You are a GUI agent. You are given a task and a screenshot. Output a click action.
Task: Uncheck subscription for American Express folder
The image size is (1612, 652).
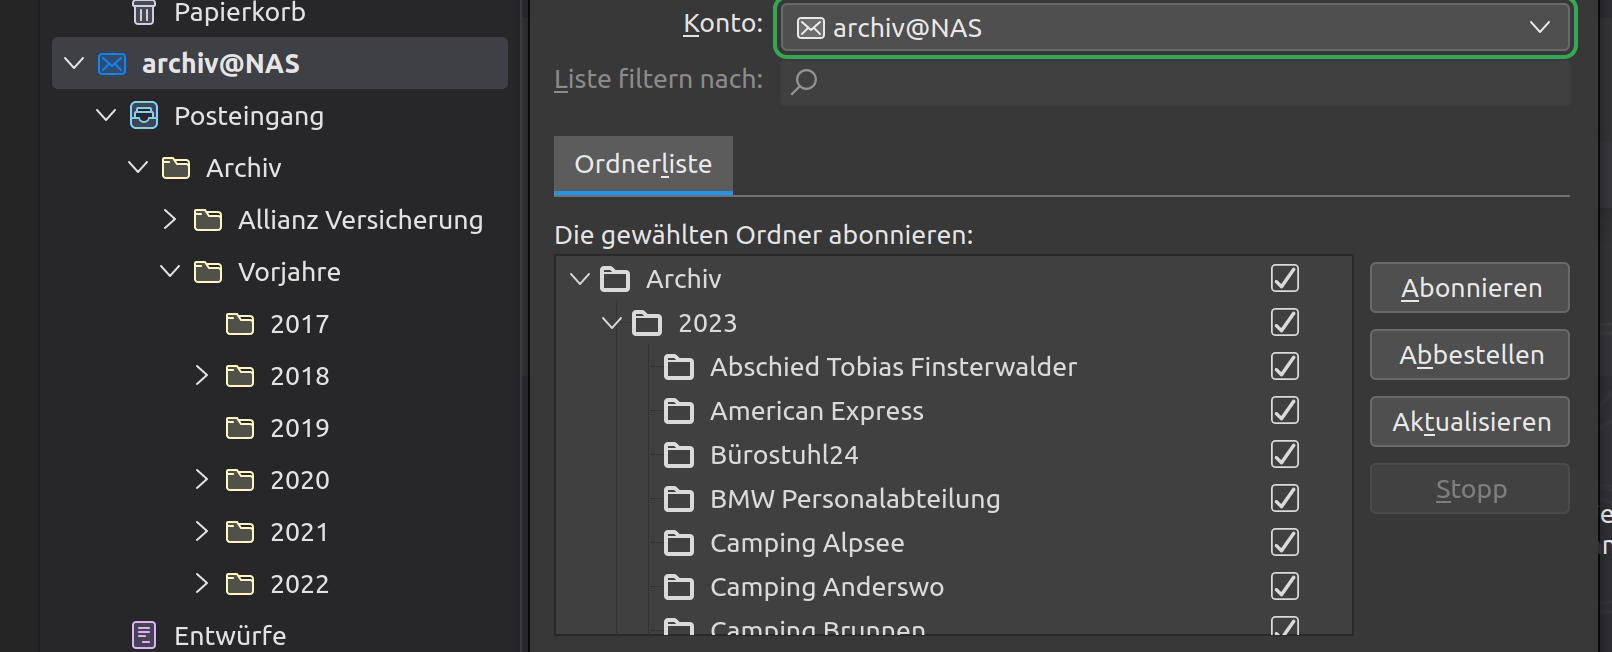point(1284,411)
